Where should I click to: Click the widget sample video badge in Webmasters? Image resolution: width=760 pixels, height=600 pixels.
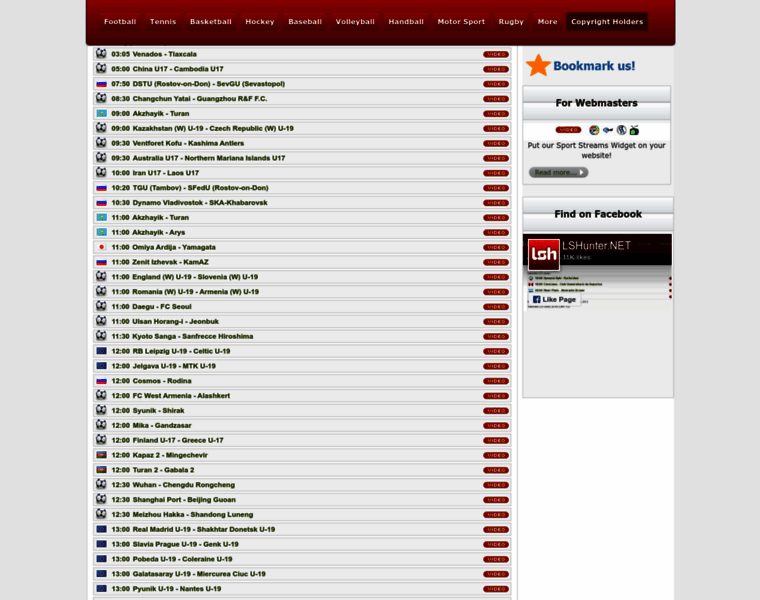(568, 130)
